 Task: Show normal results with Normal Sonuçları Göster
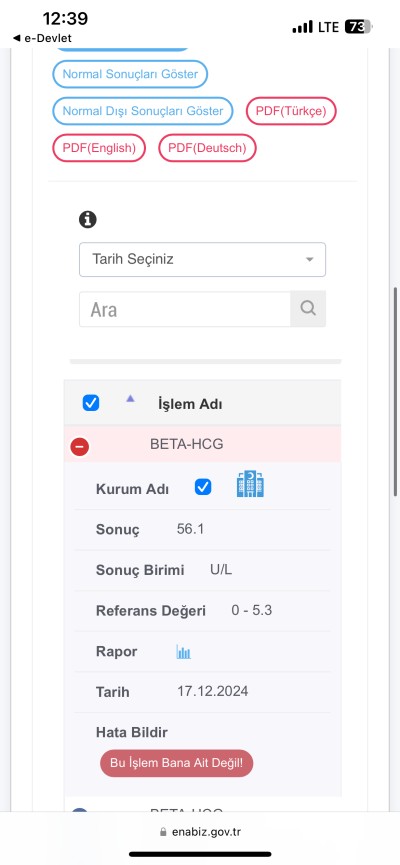pos(130,74)
